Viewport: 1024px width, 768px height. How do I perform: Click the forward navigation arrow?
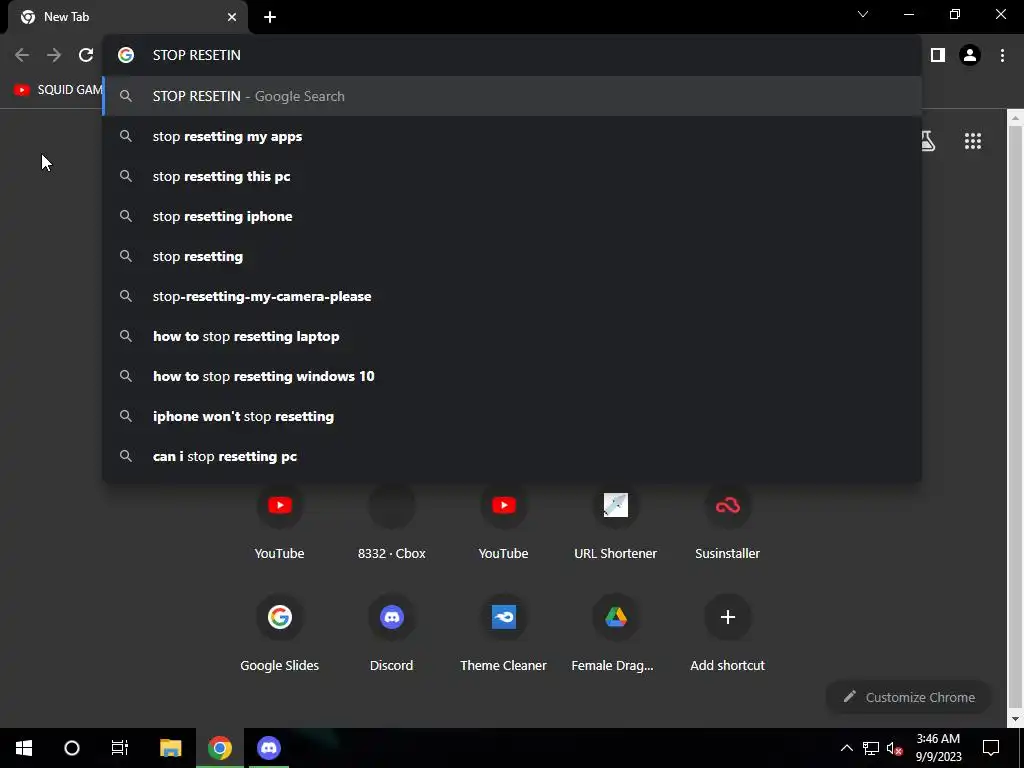[x=54, y=56]
